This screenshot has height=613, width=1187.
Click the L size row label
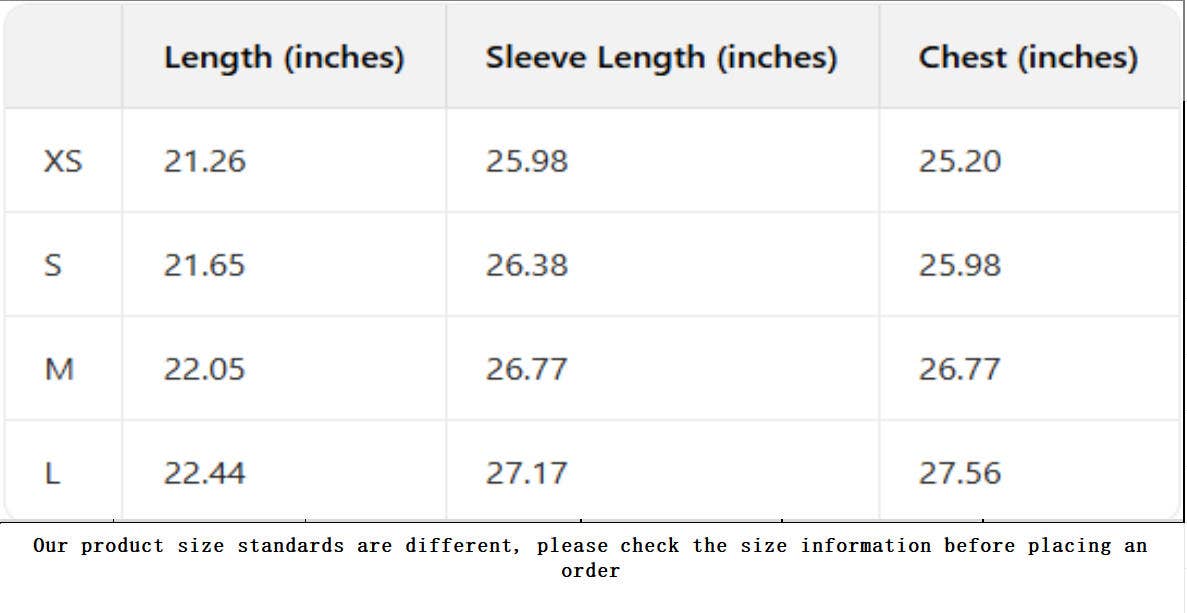coord(53,473)
